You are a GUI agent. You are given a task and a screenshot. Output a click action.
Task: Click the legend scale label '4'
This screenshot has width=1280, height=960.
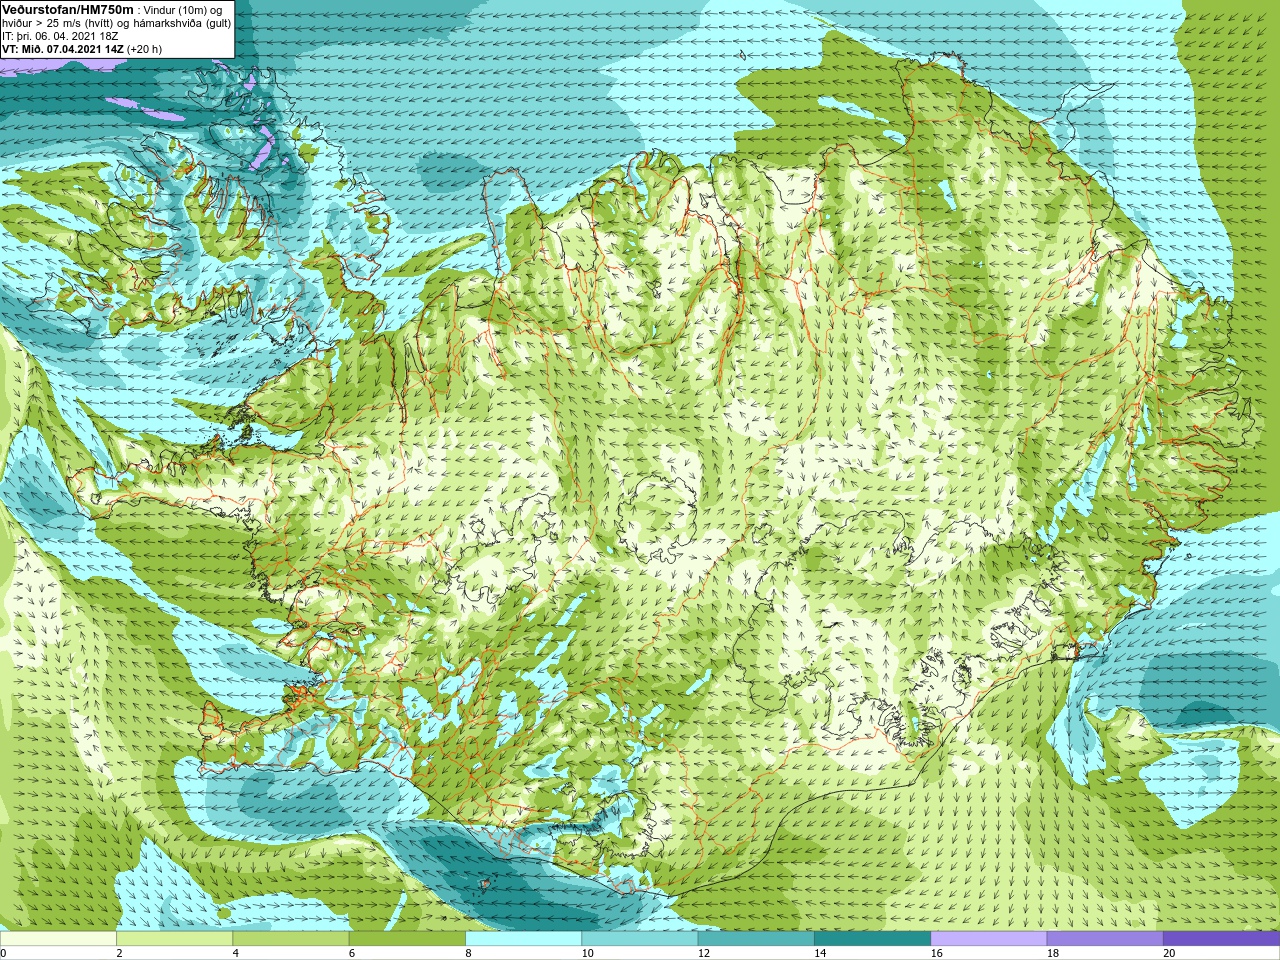tap(236, 953)
